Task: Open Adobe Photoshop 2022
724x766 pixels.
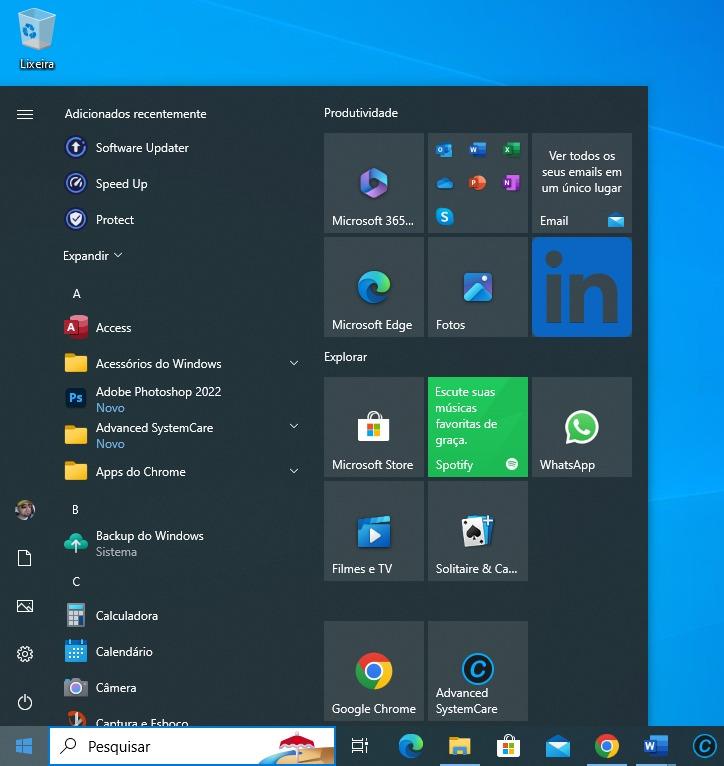Action: click(x=143, y=399)
